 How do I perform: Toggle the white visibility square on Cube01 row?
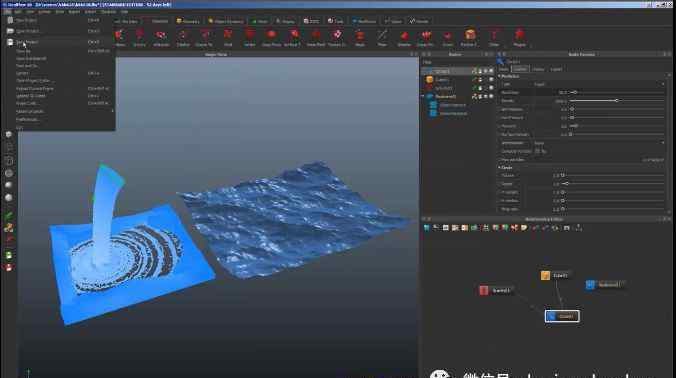(x=491, y=80)
